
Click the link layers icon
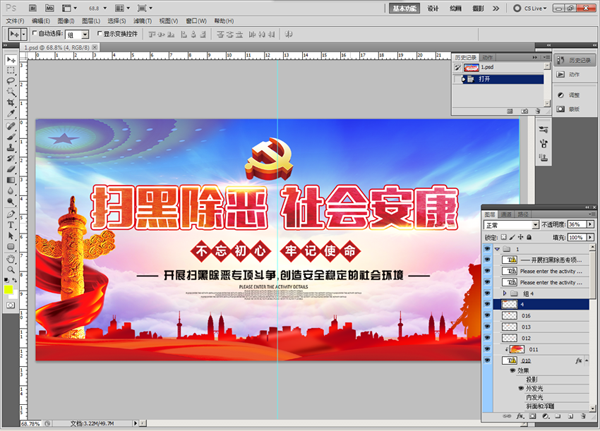507,416
